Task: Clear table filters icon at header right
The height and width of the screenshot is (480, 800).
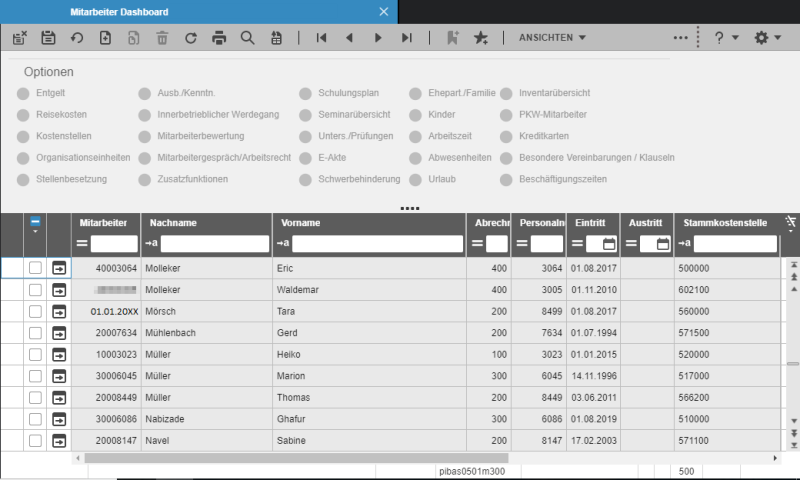Action: tap(791, 222)
